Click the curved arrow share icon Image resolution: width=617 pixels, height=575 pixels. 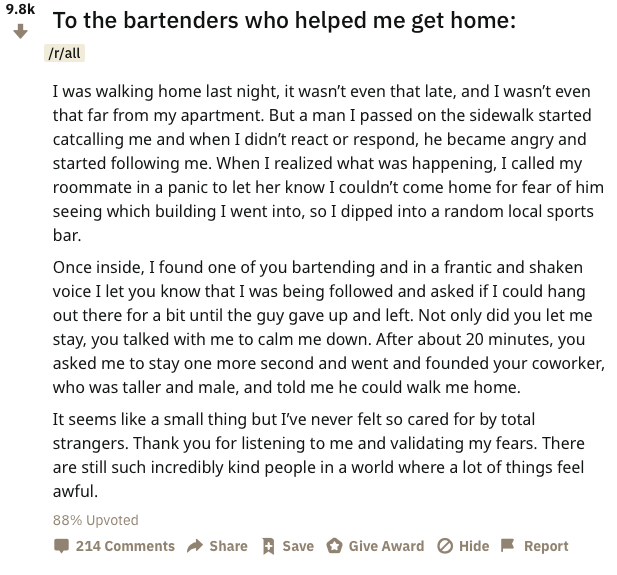click(x=195, y=546)
